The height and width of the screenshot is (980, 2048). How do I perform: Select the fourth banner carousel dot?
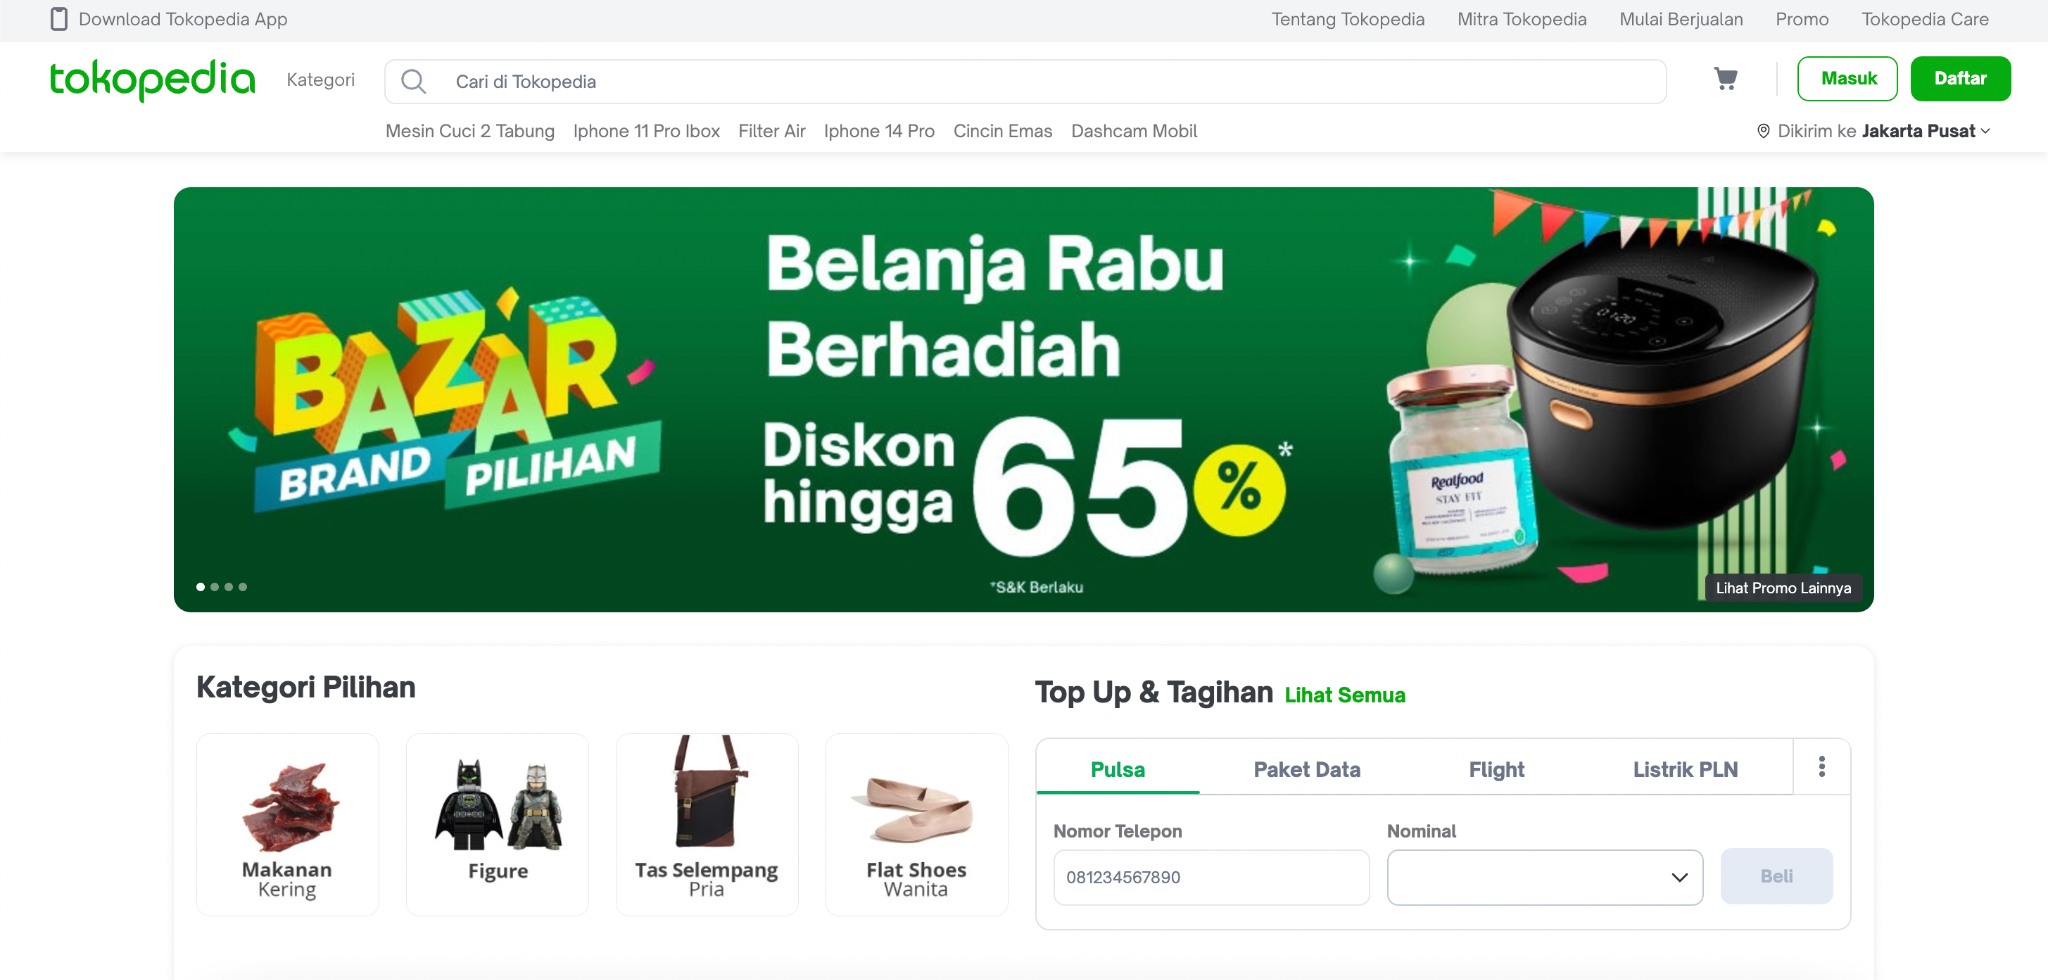tap(243, 587)
